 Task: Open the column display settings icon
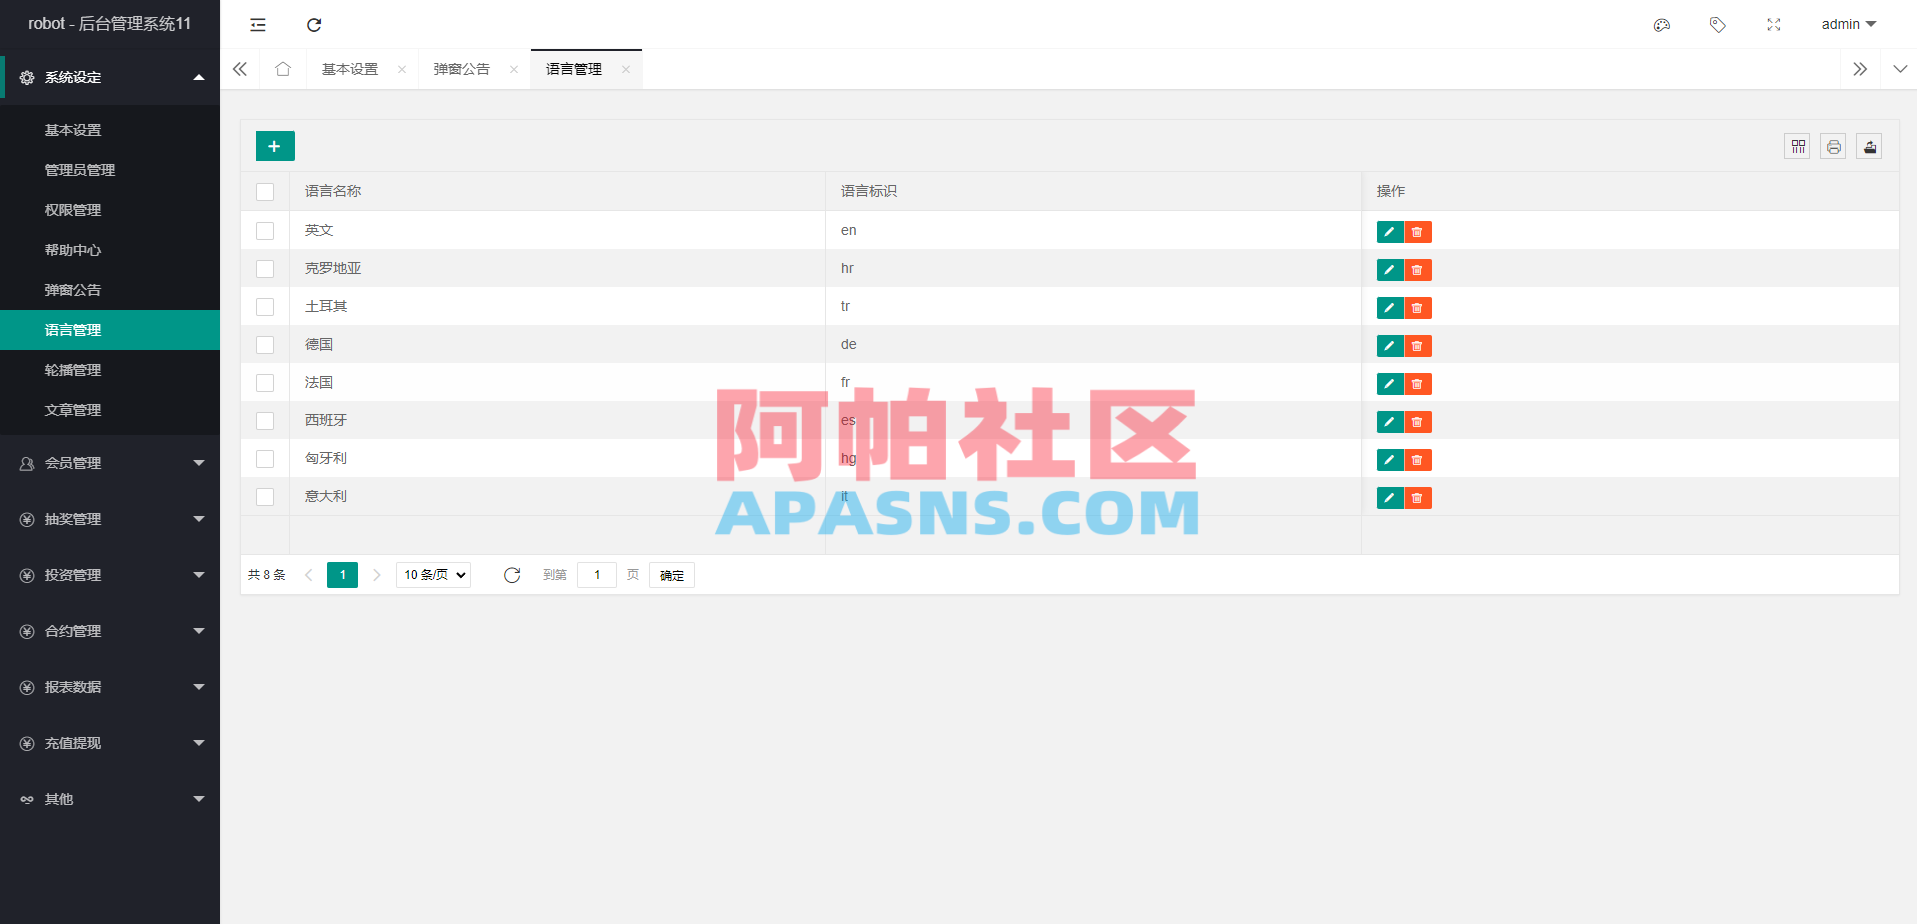click(1797, 146)
